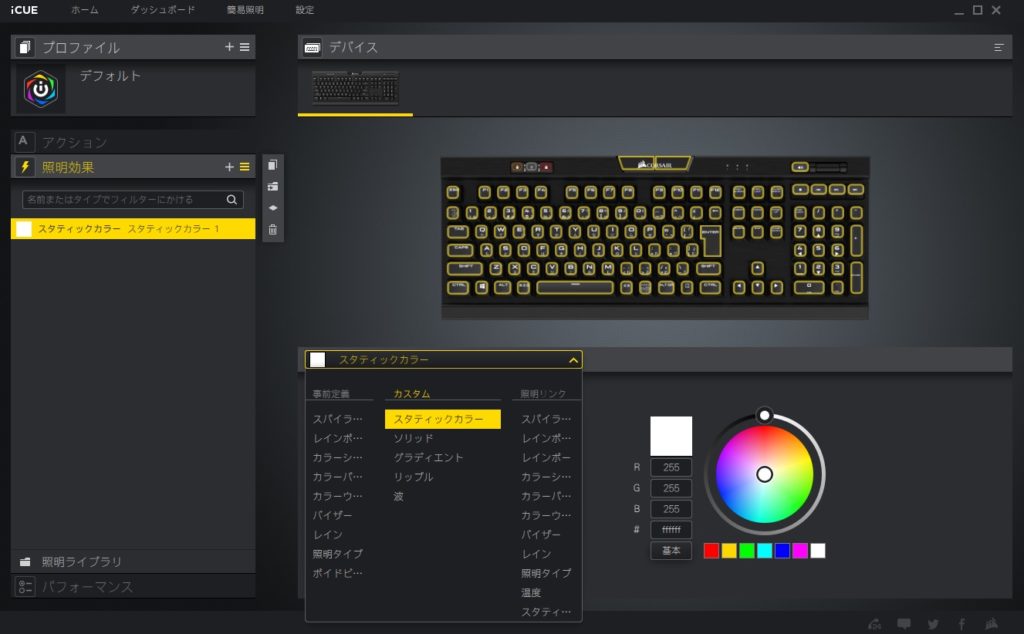Click the second icon beside the effects list
This screenshot has height=634, width=1024.
273,187
